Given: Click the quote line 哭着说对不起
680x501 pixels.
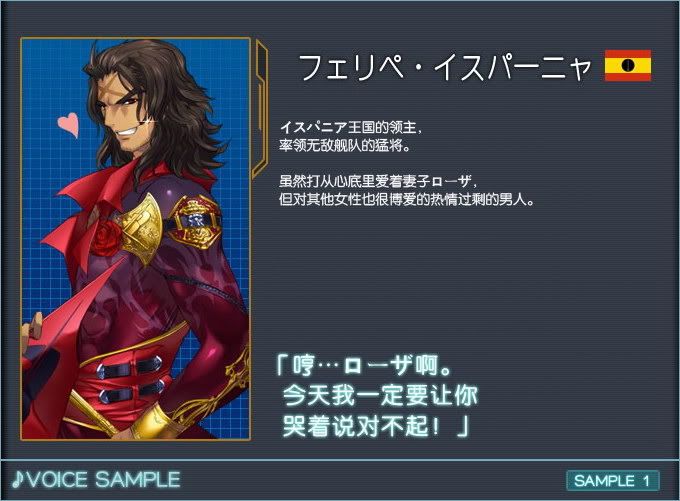Looking at the screenshot, I should [376, 426].
